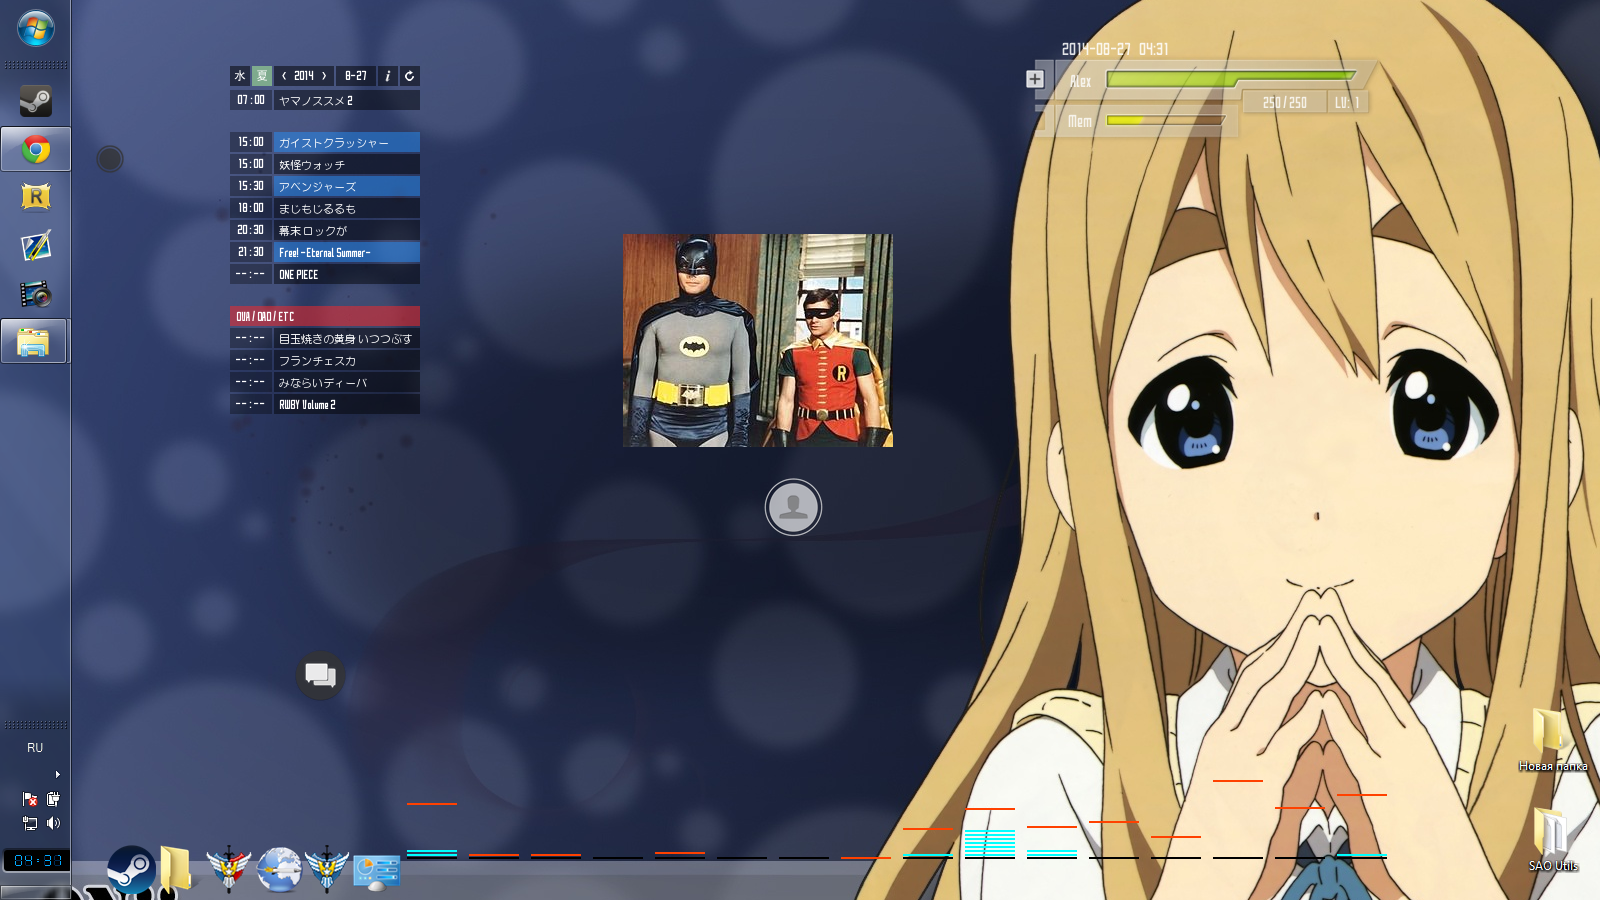This screenshot has height=900, width=1600.
Task: Launch the all-blue winged sword emblem in dock
Action: pos(327,869)
